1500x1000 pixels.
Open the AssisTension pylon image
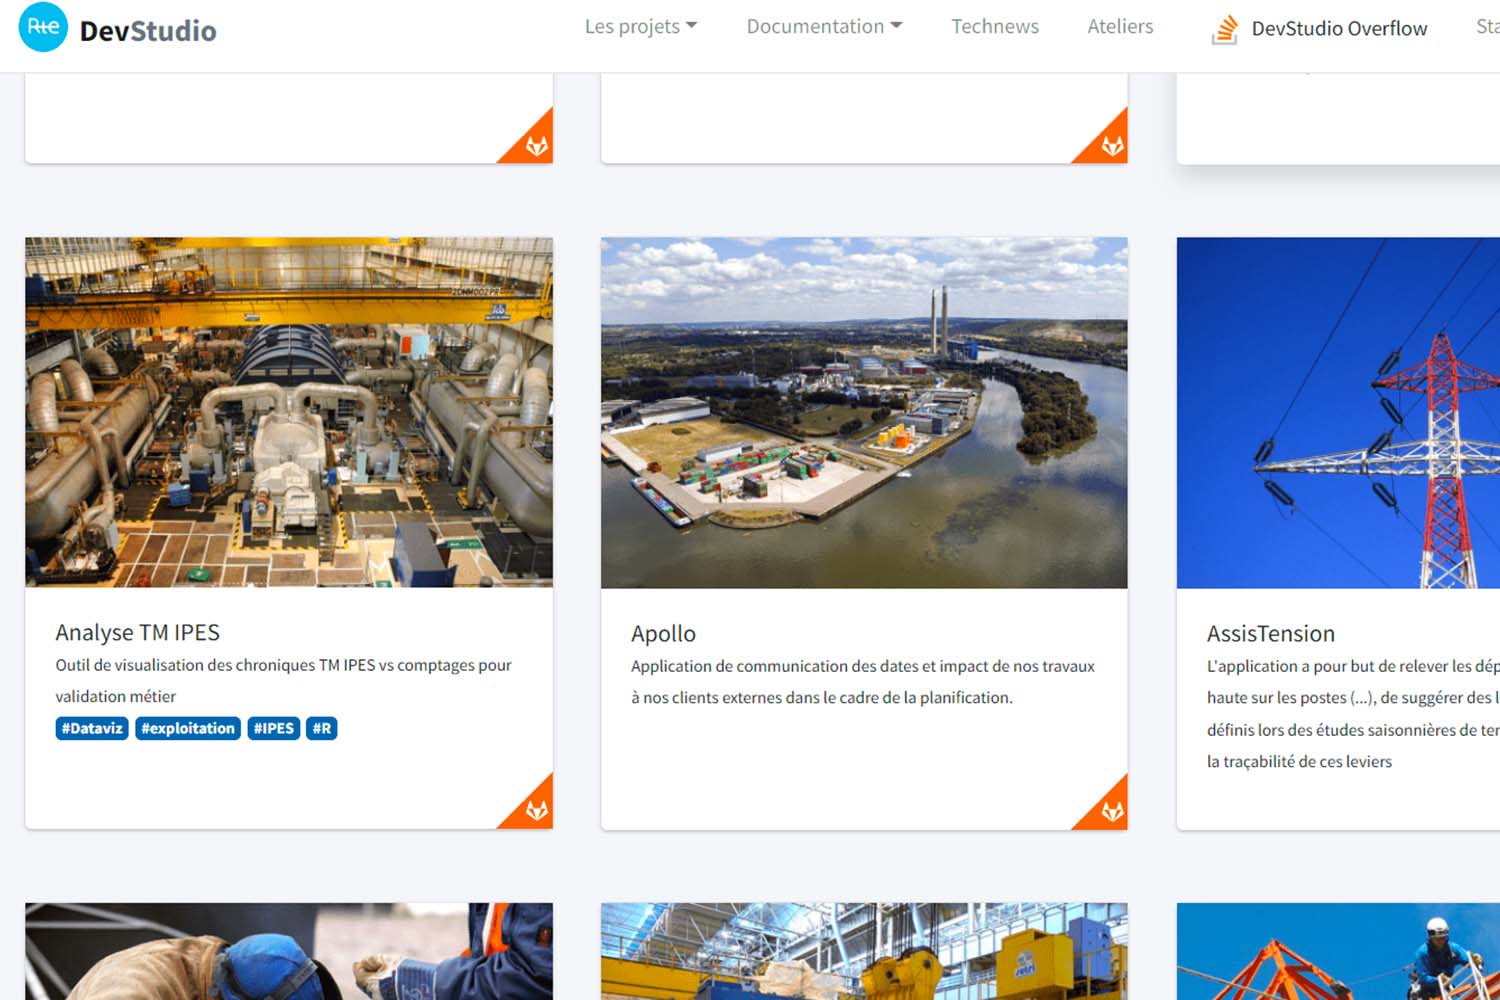click(x=1338, y=412)
